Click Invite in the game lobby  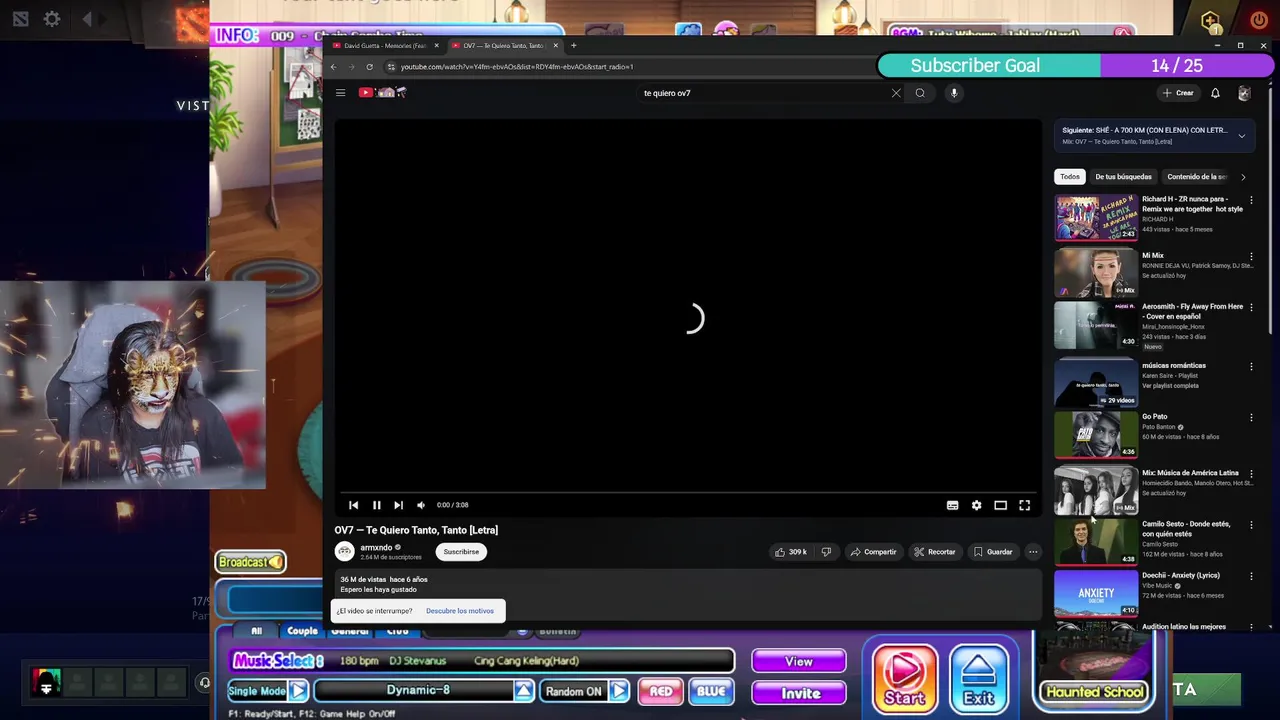[x=799, y=693]
